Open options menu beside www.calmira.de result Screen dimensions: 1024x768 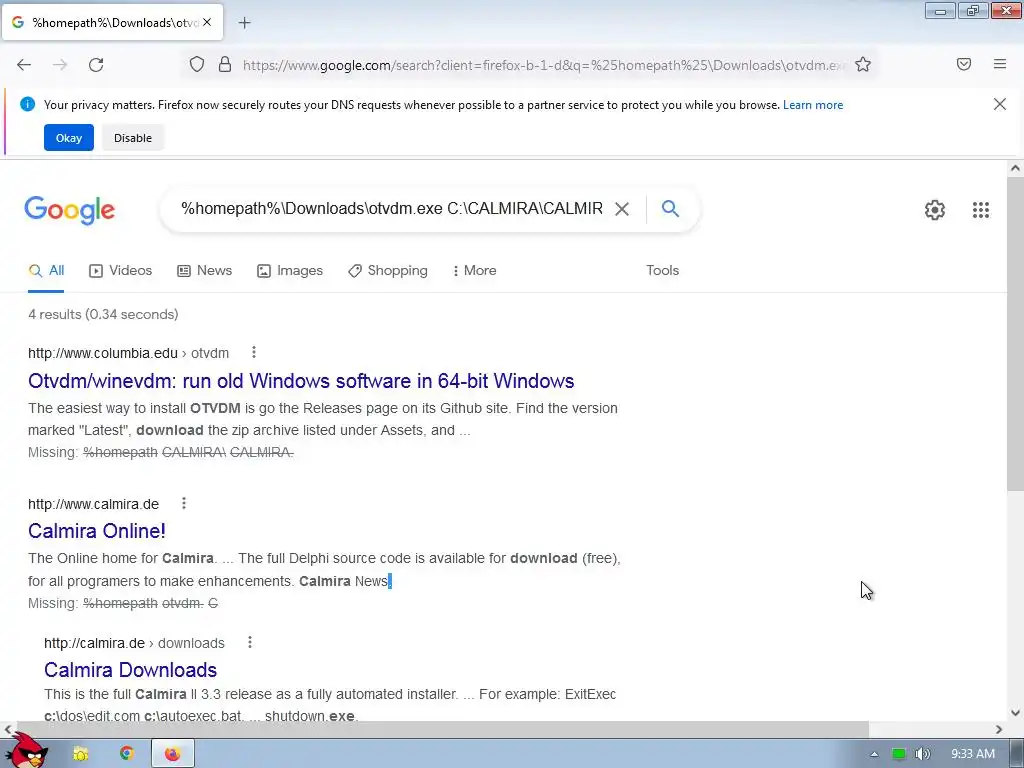point(184,504)
